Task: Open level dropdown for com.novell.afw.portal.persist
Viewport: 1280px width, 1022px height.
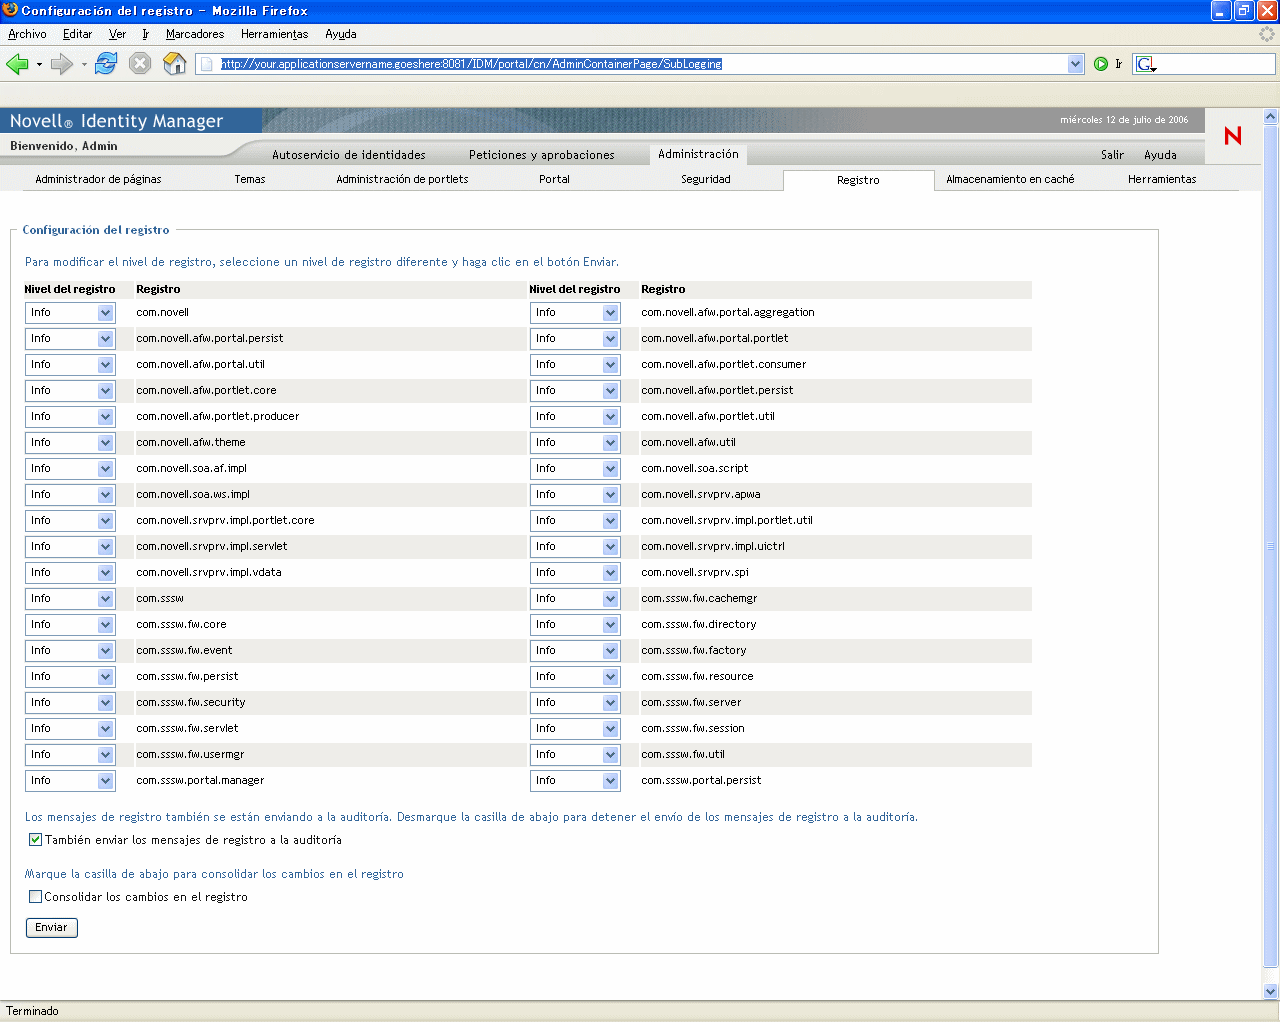Action: (x=70, y=339)
